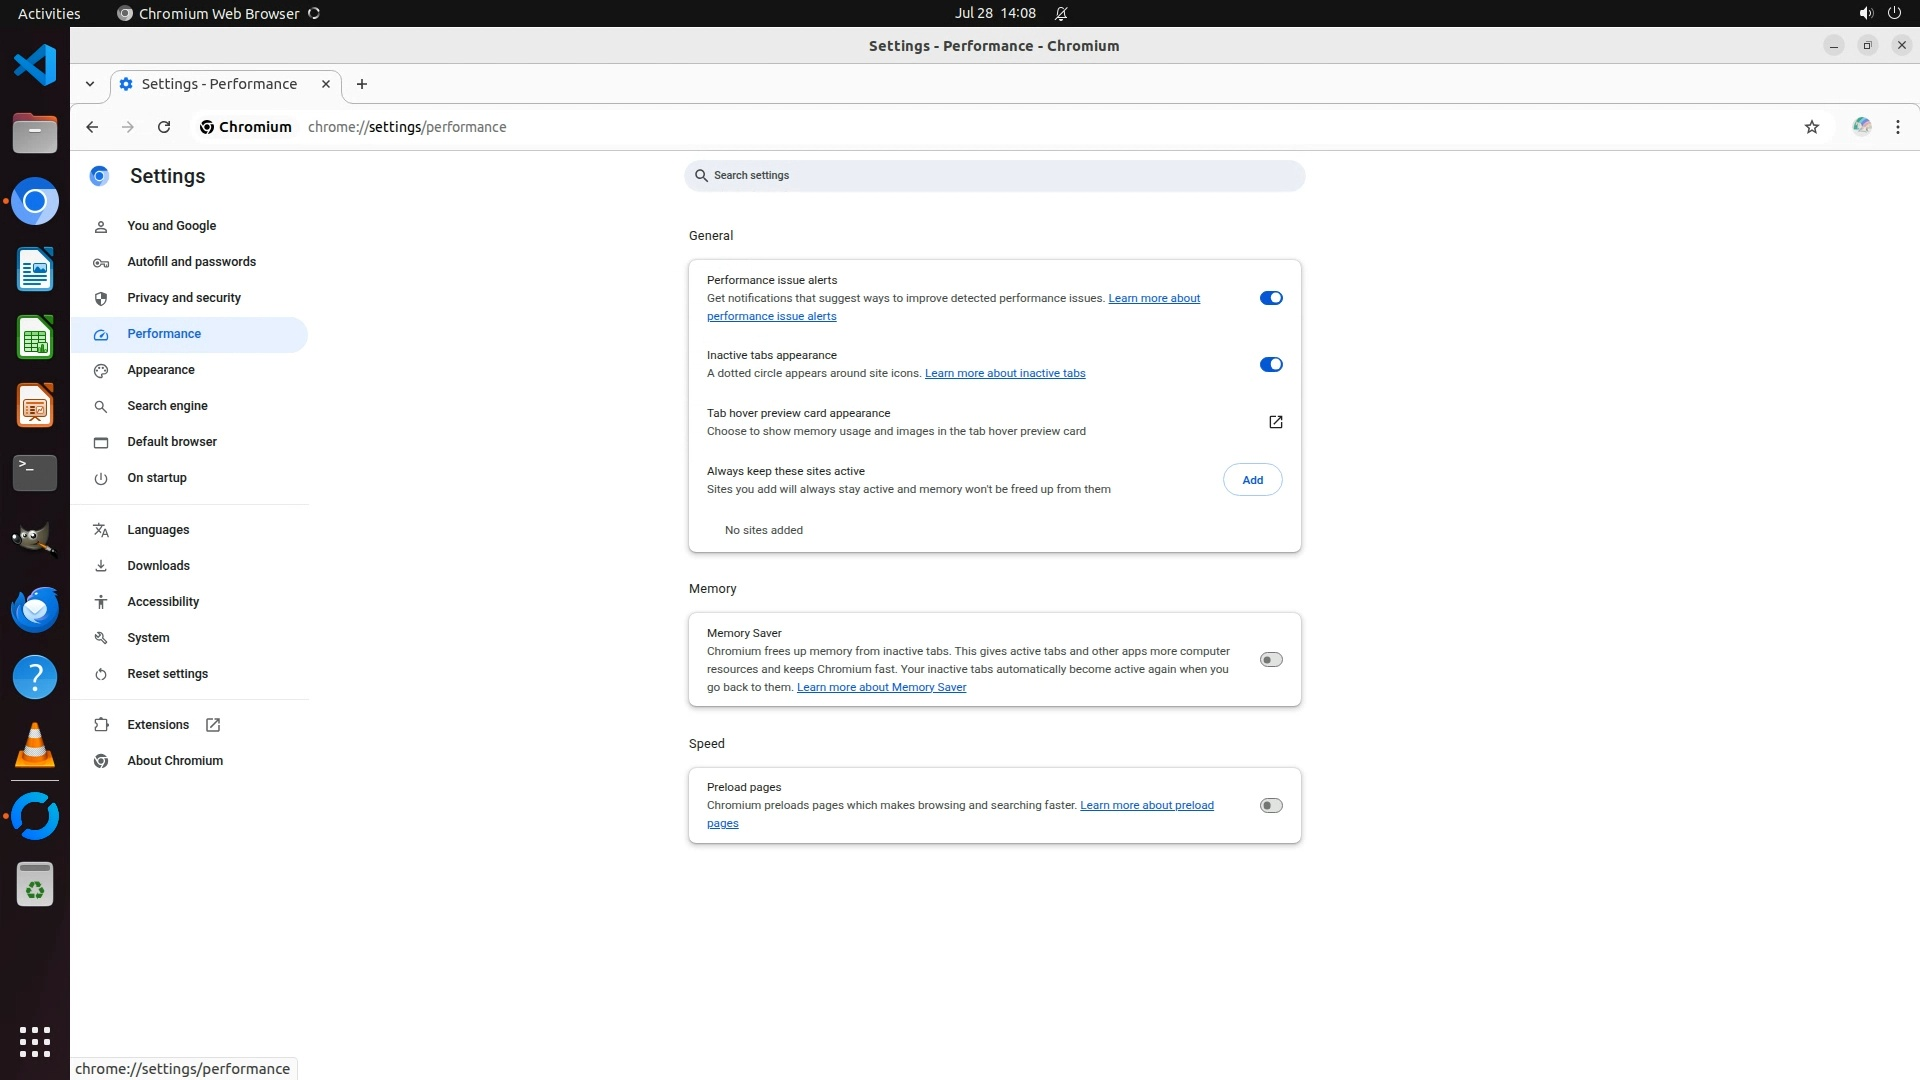Open the system power menu in top bar
1920x1080 pixels.
1893,13
